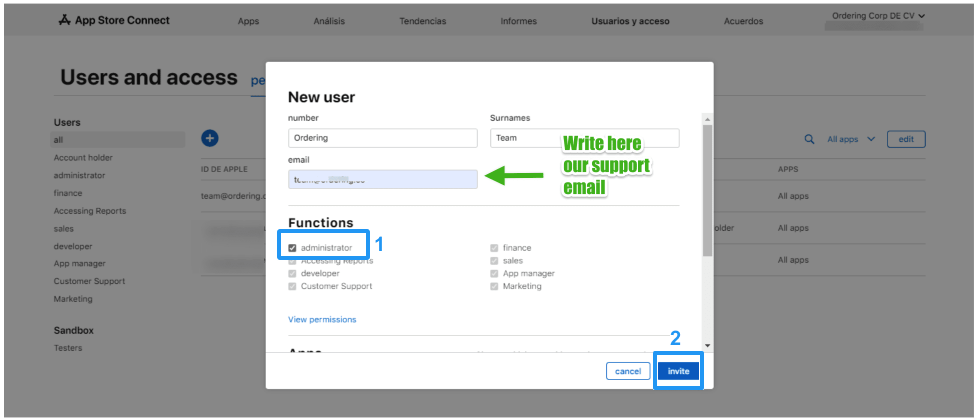Image resolution: width=975 pixels, height=420 pixels.
Task: Click the blue plus add-user icon
Action: (210, 138)
